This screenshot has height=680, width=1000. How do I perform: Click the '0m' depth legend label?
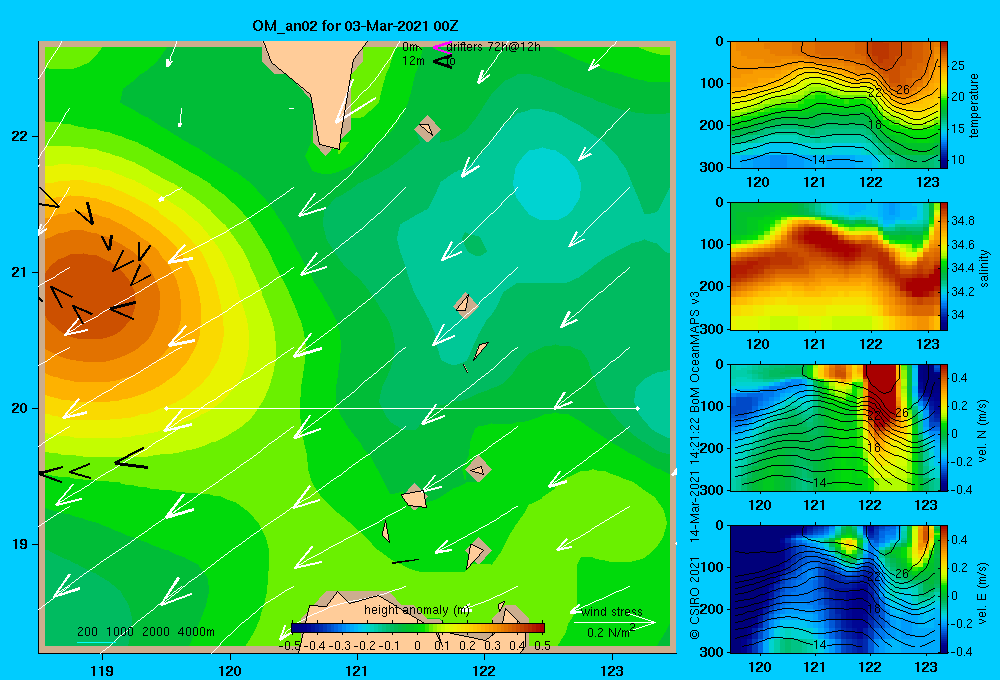[410, 47]
